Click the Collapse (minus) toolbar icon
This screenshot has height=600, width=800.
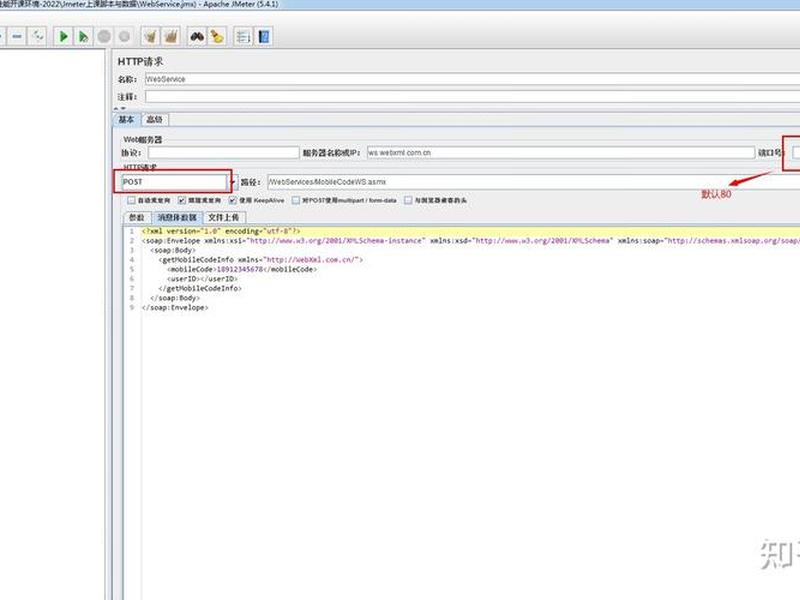tap(17, 37)
